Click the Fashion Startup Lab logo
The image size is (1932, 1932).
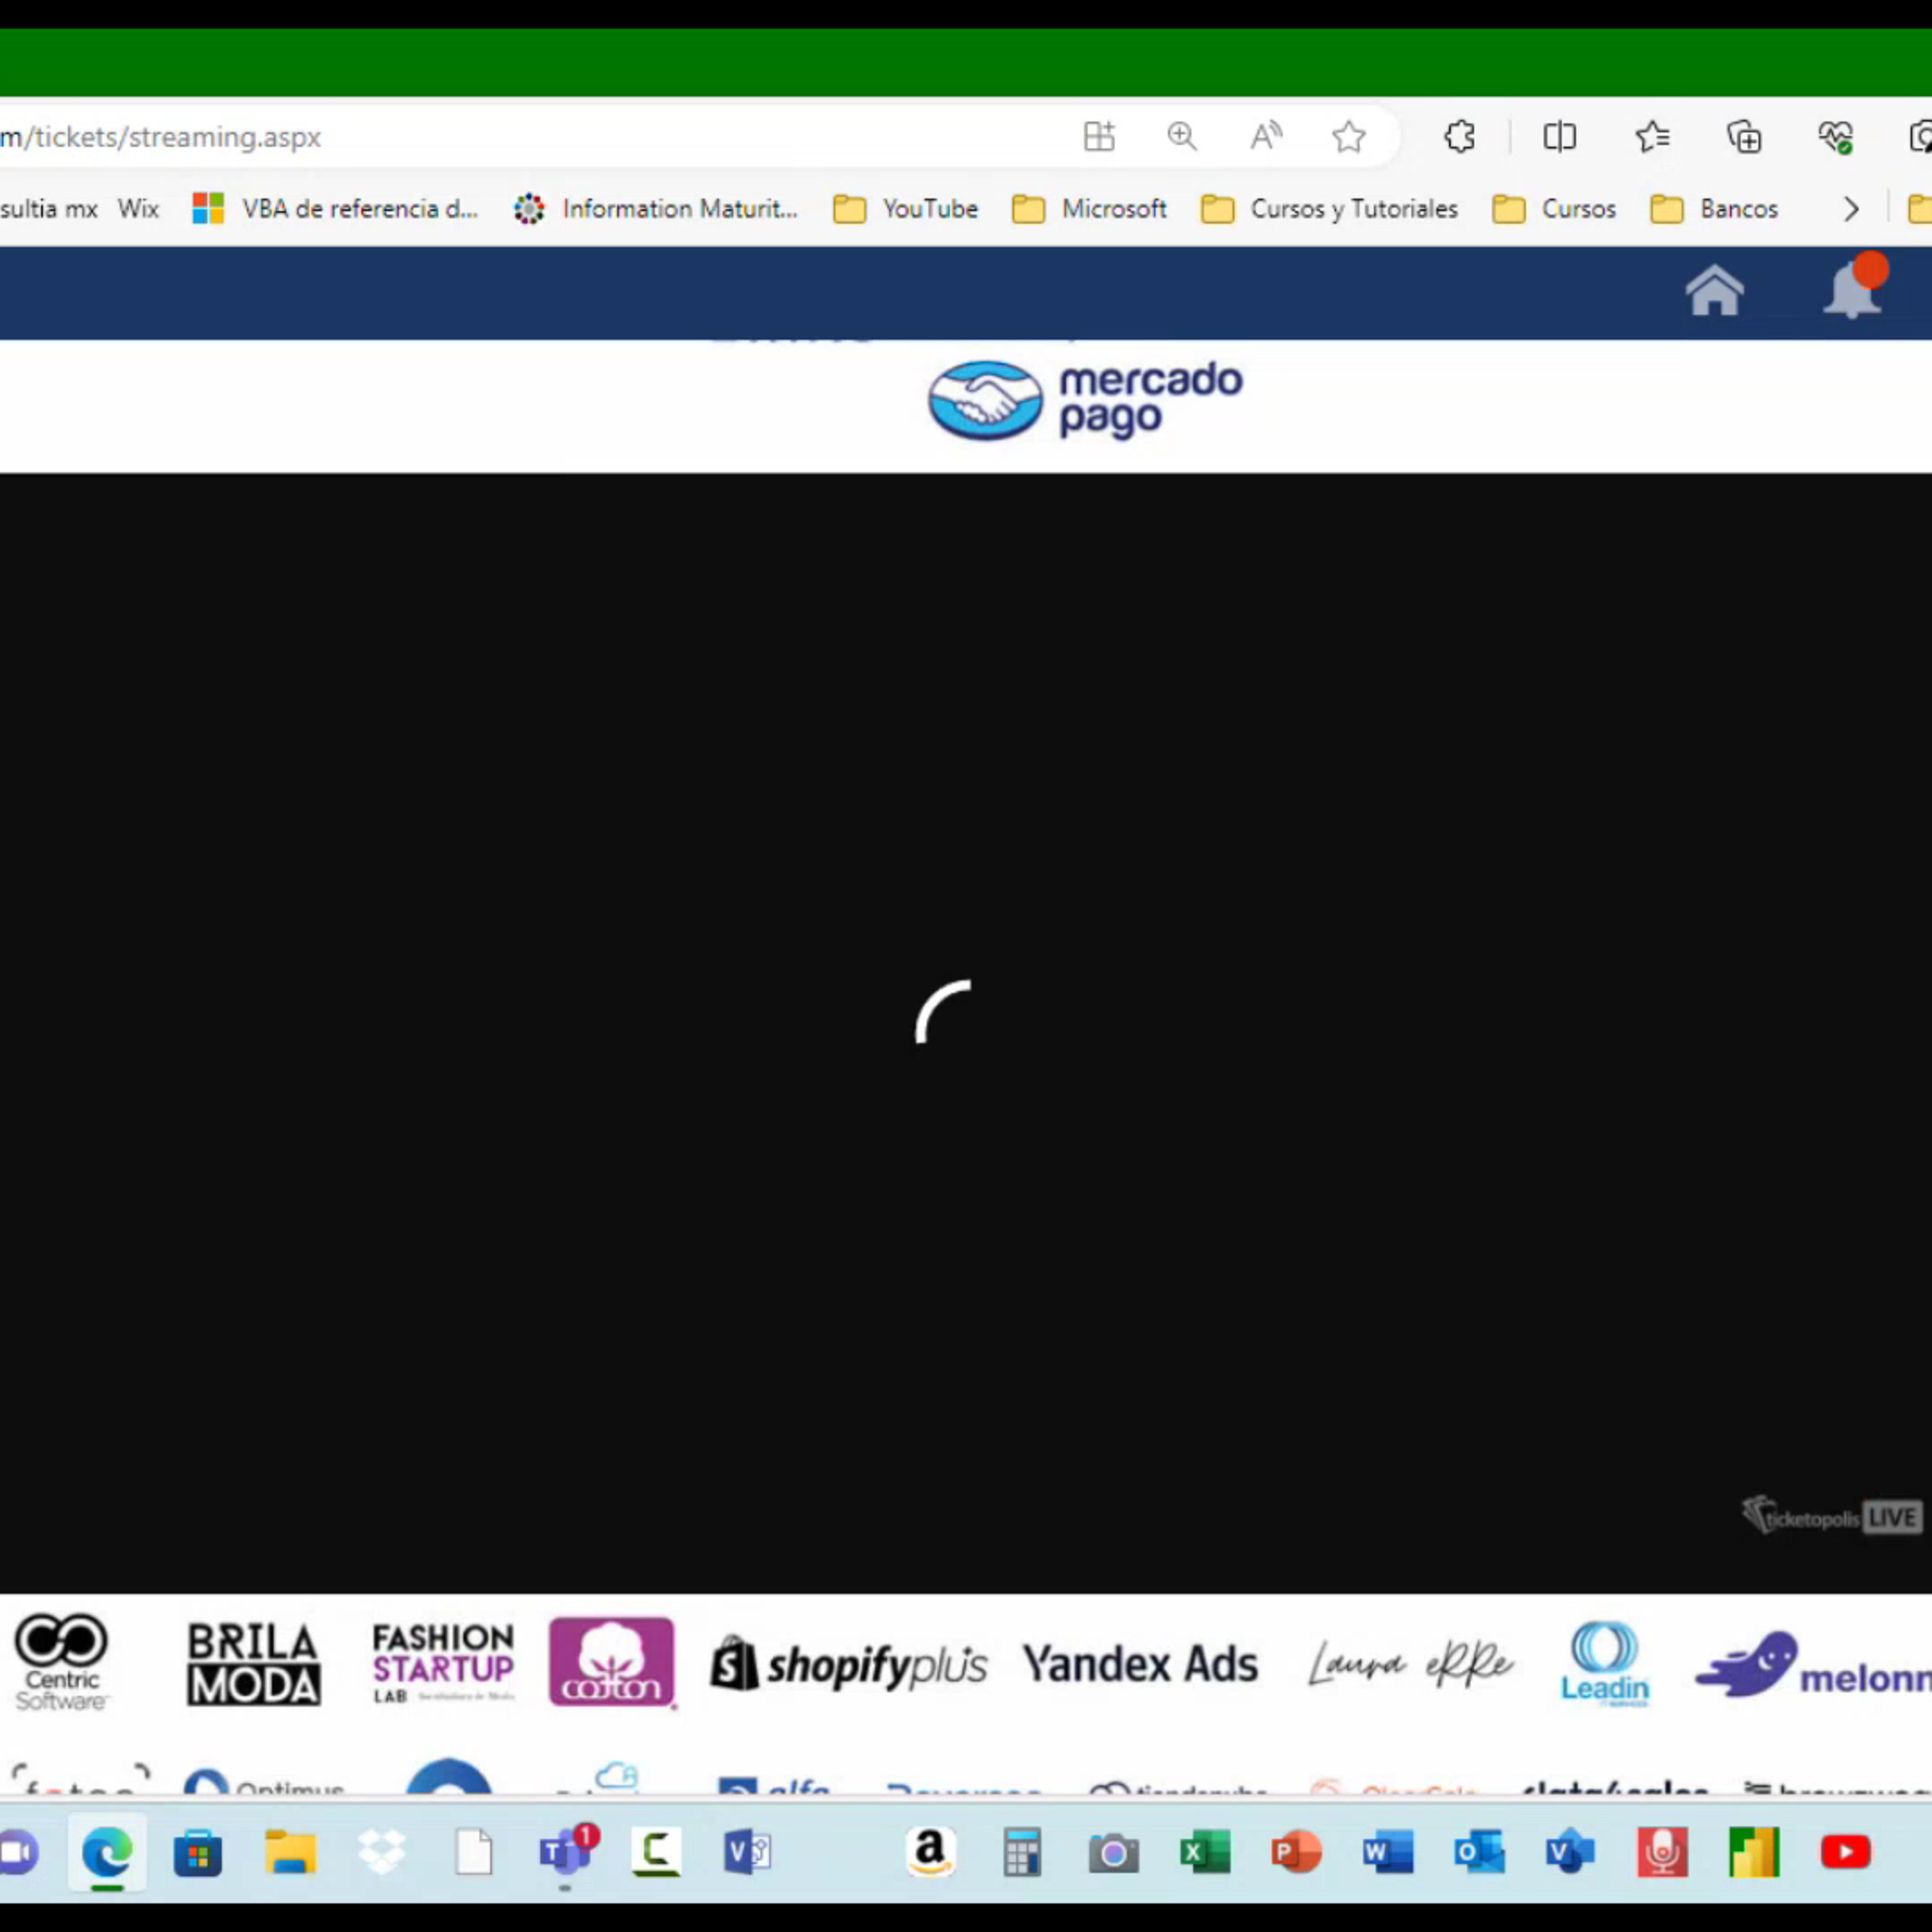click(x=443, y=1663)
